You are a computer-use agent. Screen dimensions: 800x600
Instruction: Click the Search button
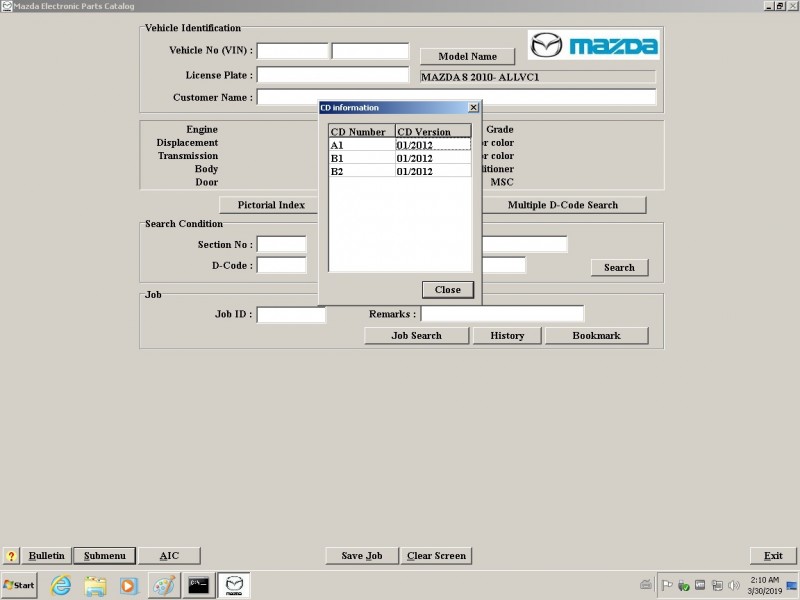619,267
